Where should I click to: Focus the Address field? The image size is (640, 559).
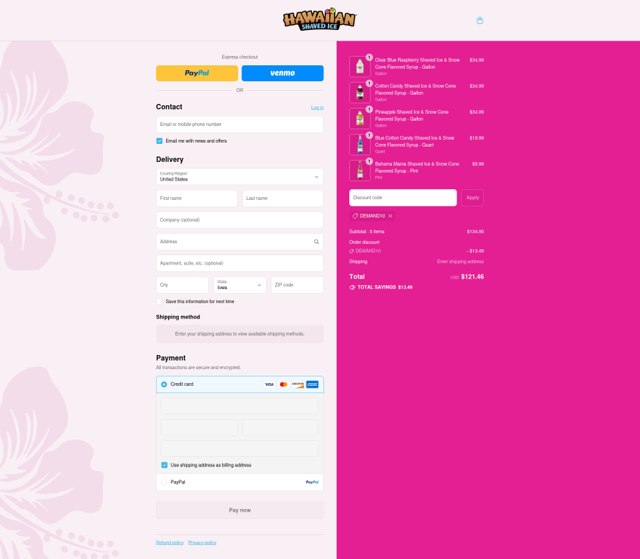pyautogui.click(x=240, y=242)
